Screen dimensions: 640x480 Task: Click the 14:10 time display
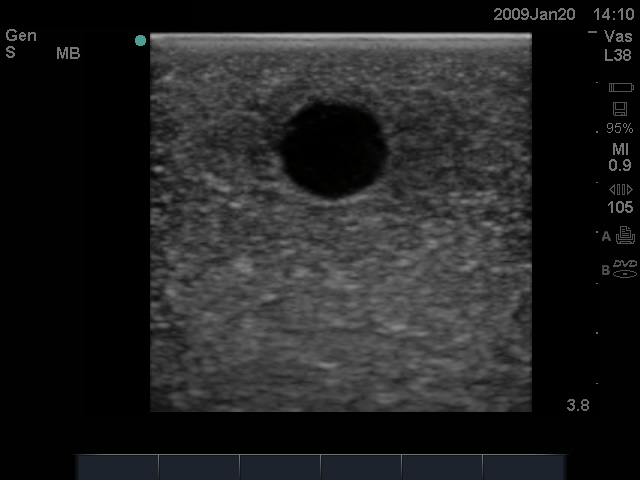(x=613, y=15)
